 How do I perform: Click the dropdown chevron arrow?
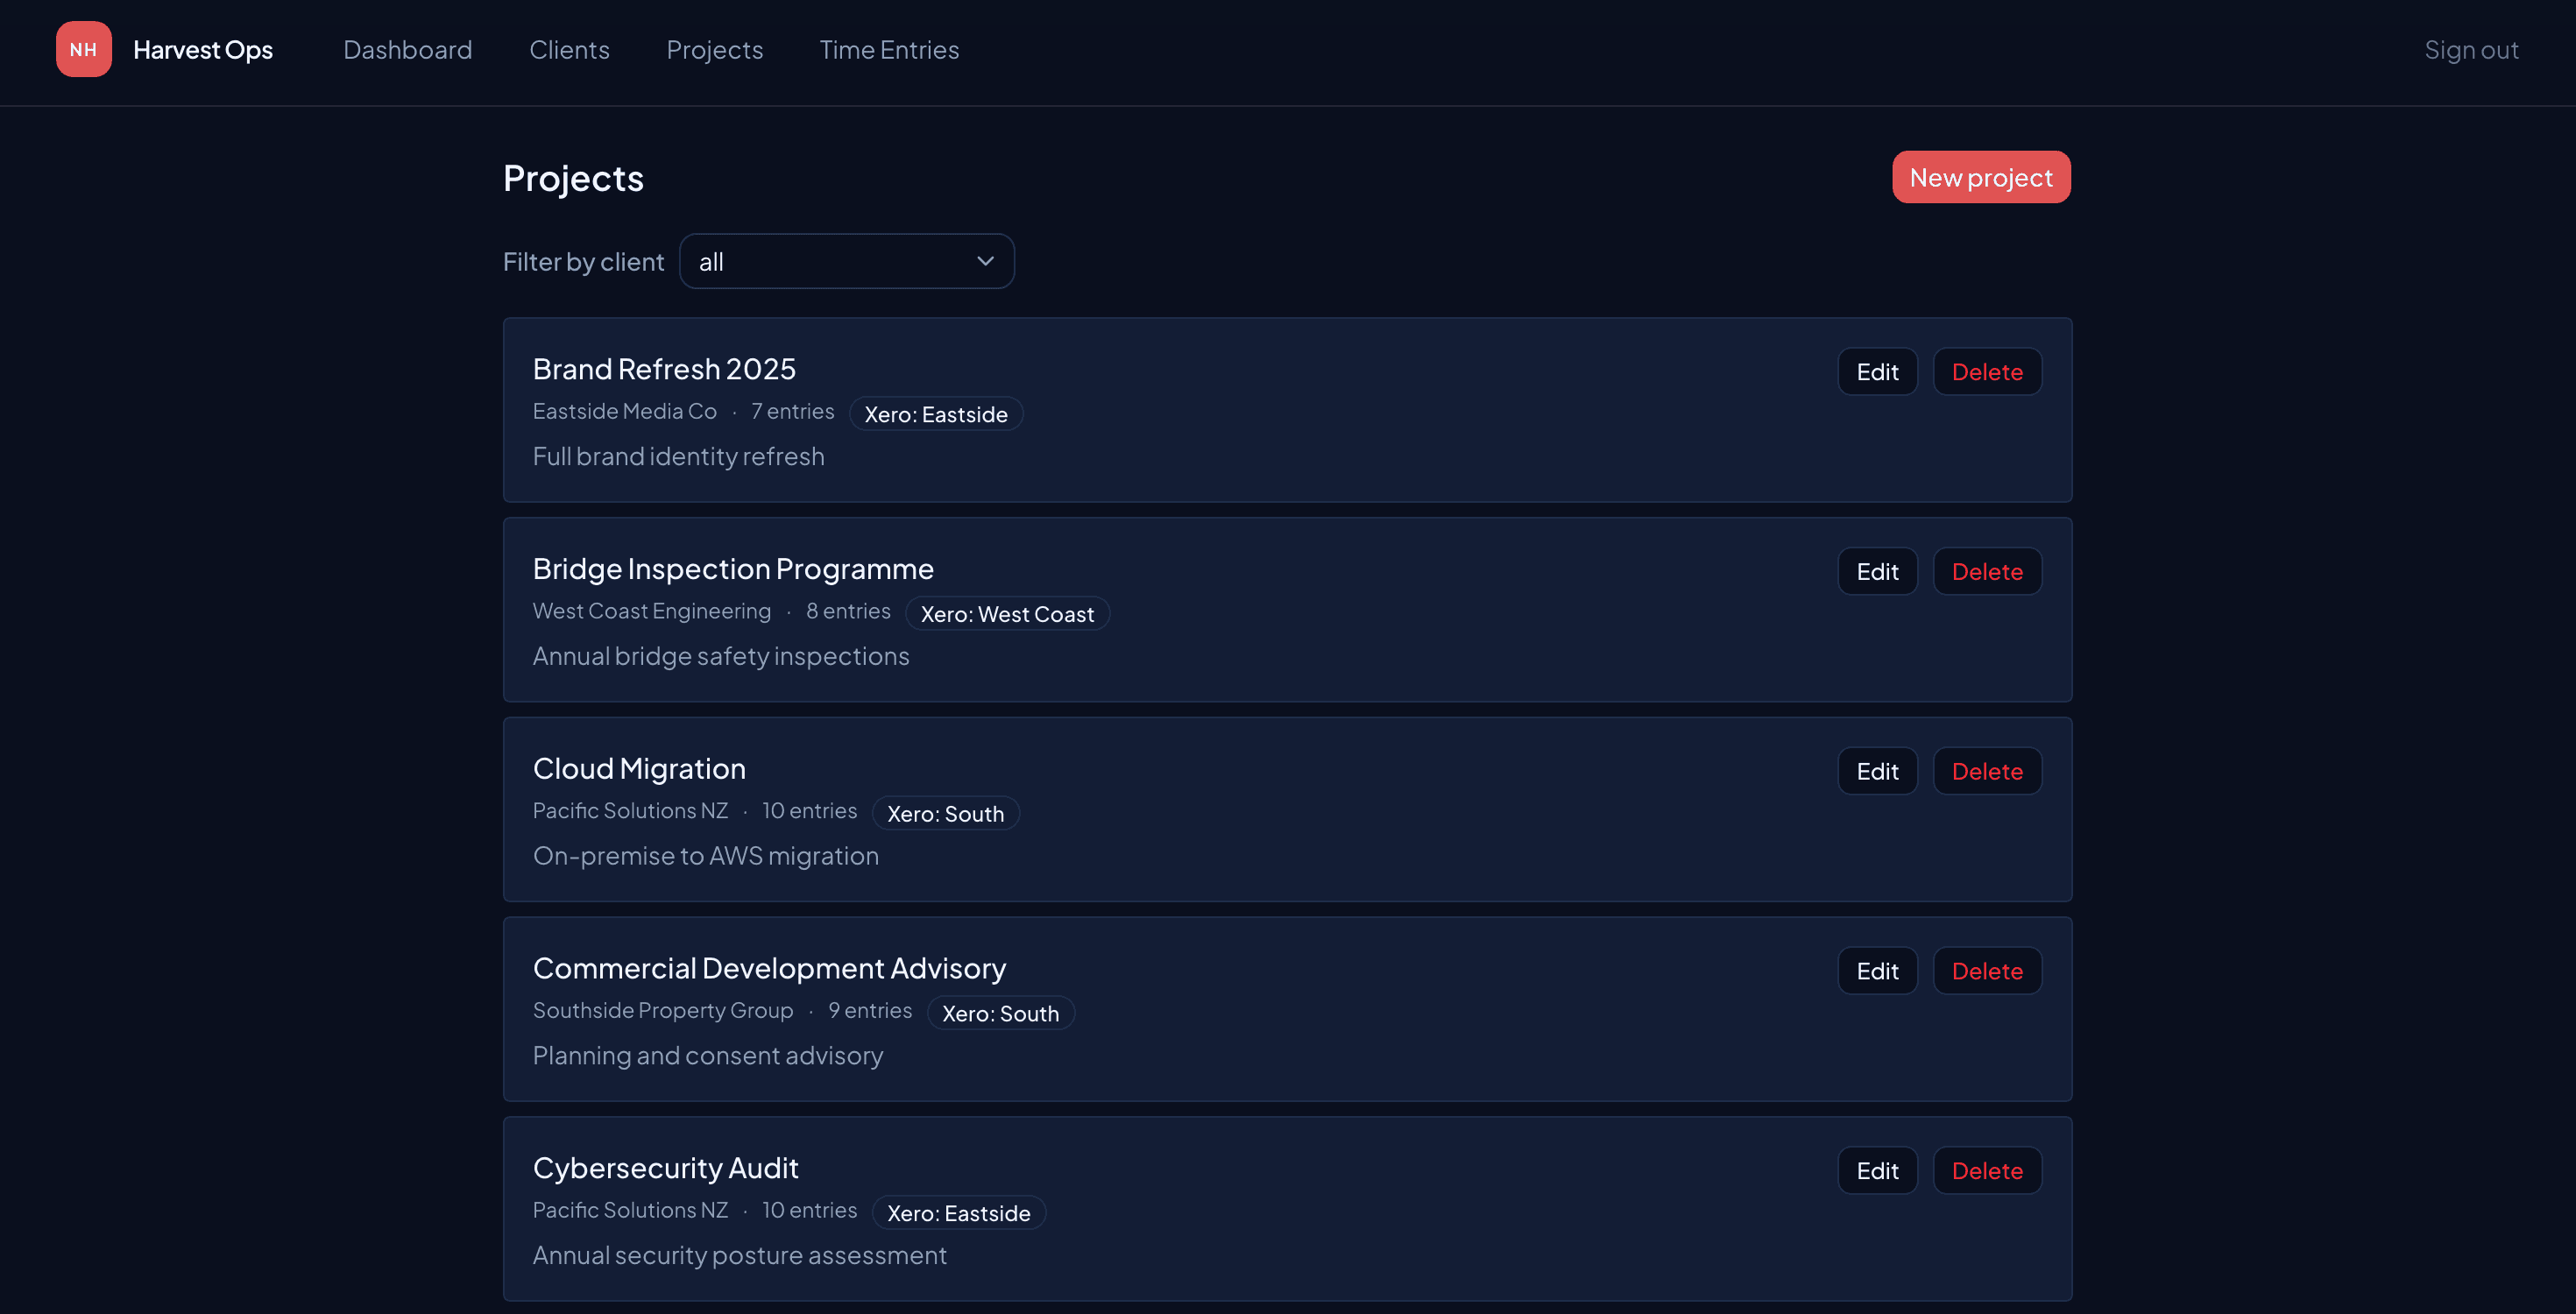click(x=985, y=261)
